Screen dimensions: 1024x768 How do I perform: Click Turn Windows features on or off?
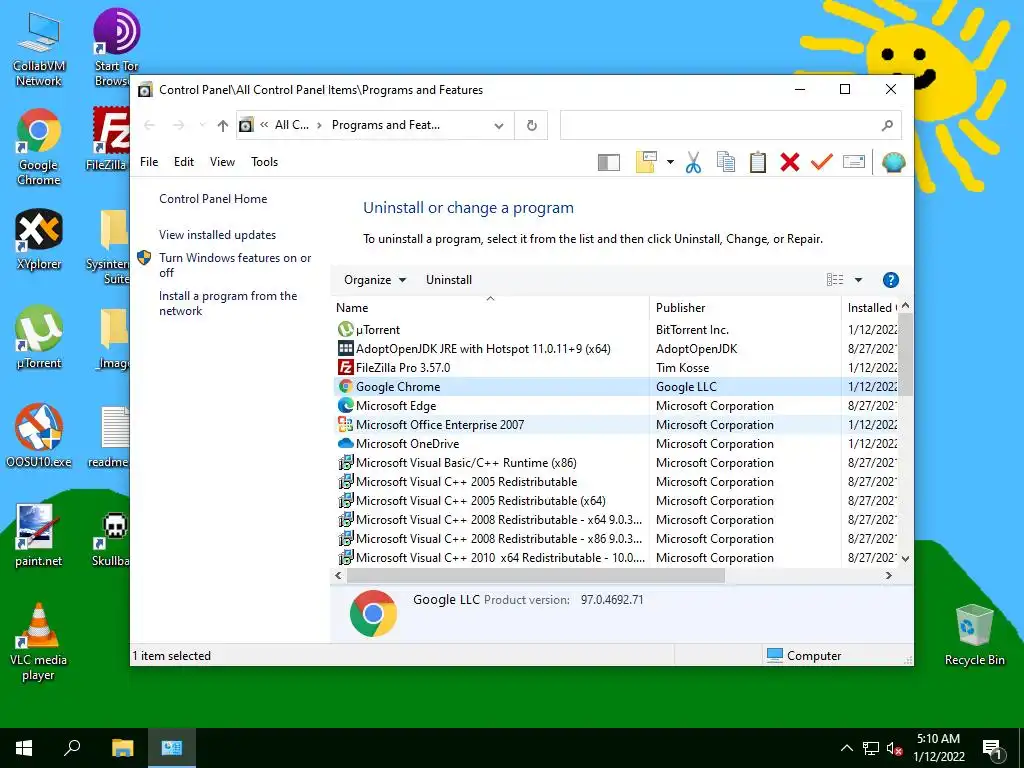coord(235,265)
